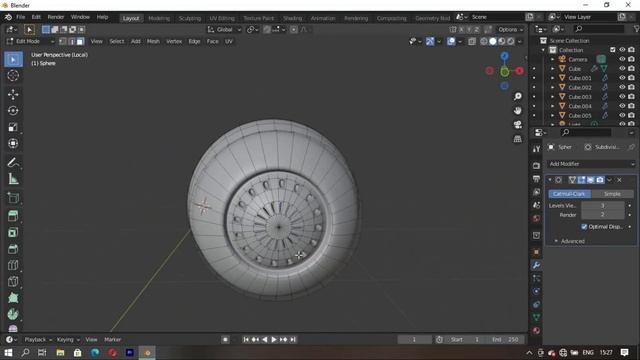The height and width of the screenshot is (360, 640).
Task: Switch to edge select mode
Action: tap(71, 41)
